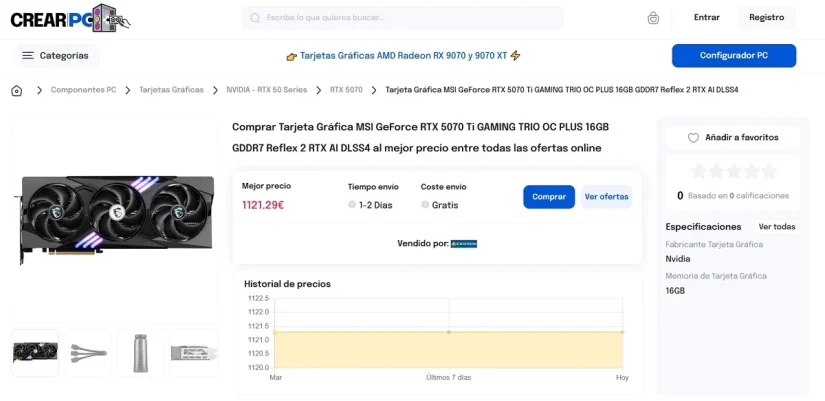Rate five stars in the rating
The image size is (825, 401).
point(769,171)
